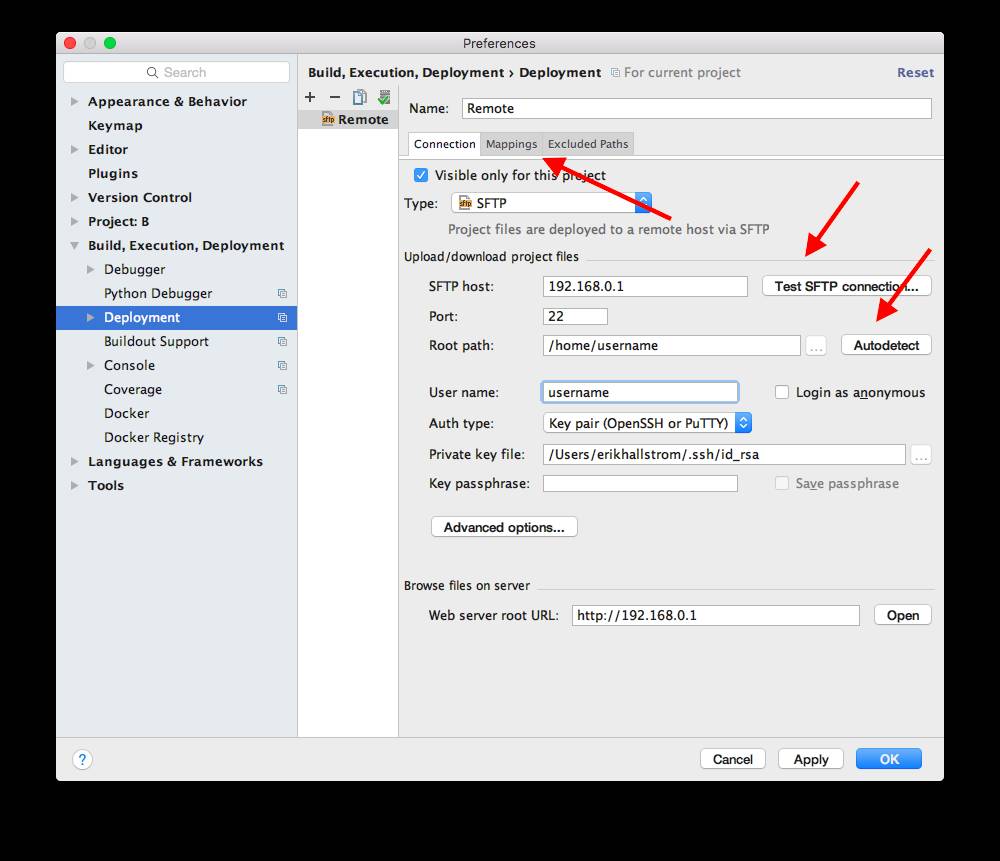
Task: Open Plugins settings
Action: (x=113, y=173)
